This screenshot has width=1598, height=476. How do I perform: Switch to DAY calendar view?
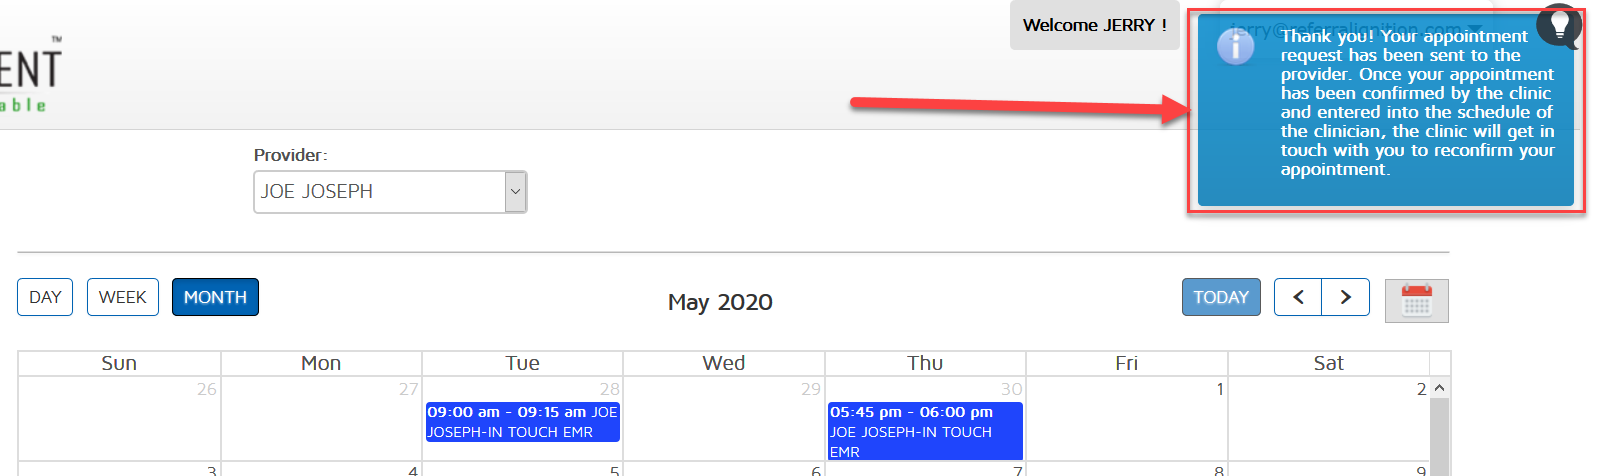tap(45, 297)
